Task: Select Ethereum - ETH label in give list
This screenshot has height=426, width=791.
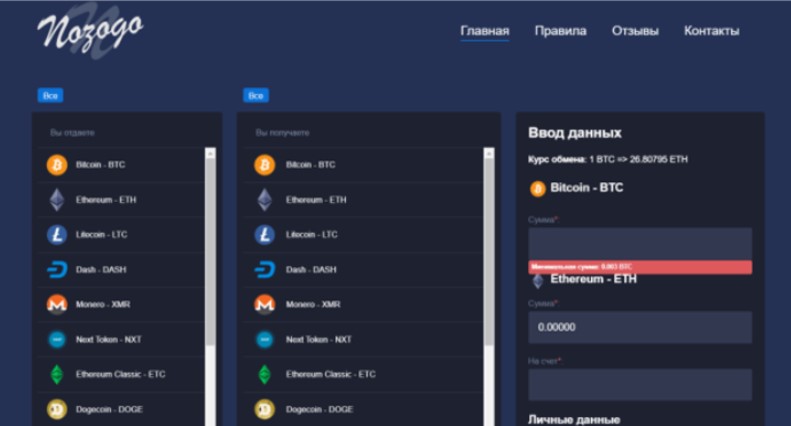Action: pos(106,200)
